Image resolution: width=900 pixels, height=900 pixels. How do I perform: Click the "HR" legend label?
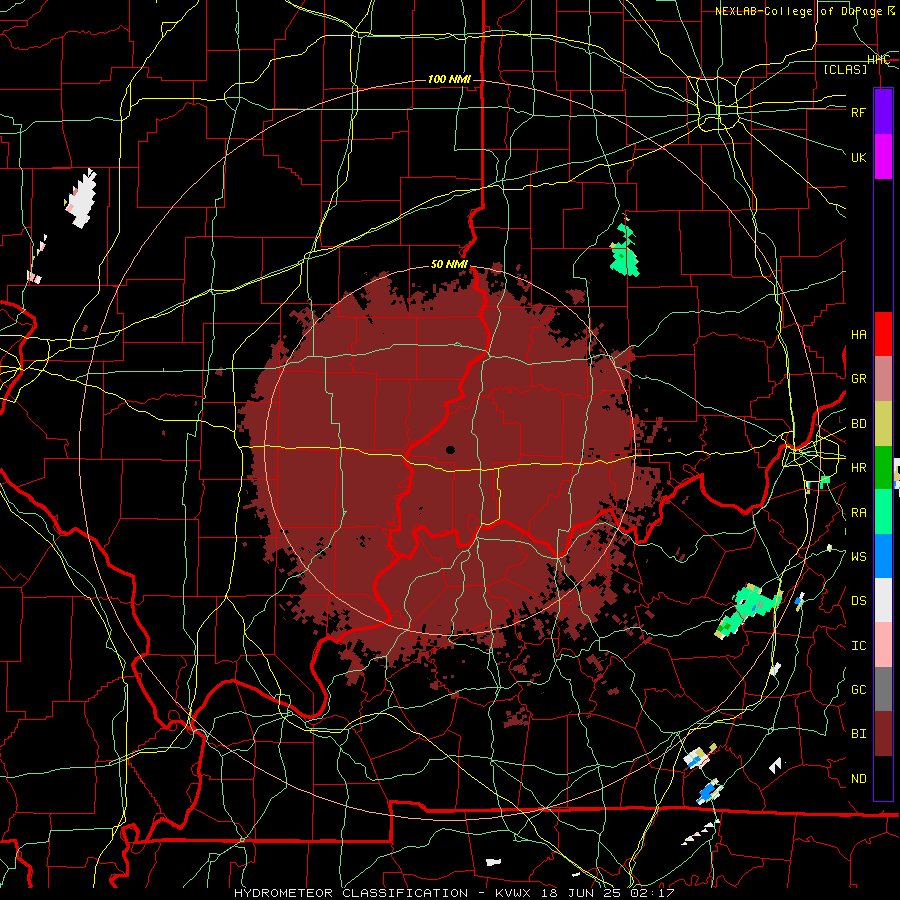[x=858, y=468]
